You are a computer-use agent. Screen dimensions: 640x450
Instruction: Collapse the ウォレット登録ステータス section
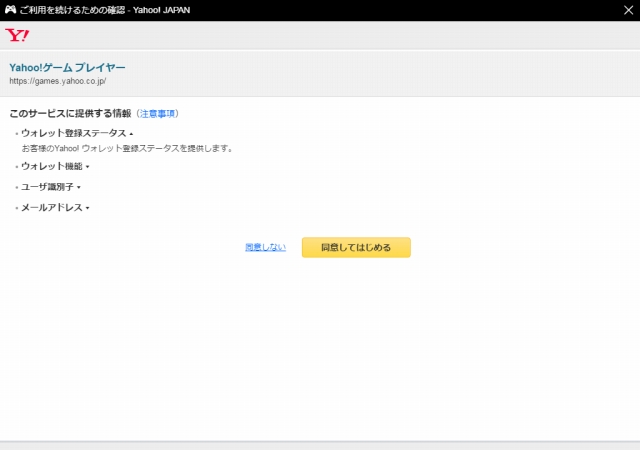(x=74, y=133)
